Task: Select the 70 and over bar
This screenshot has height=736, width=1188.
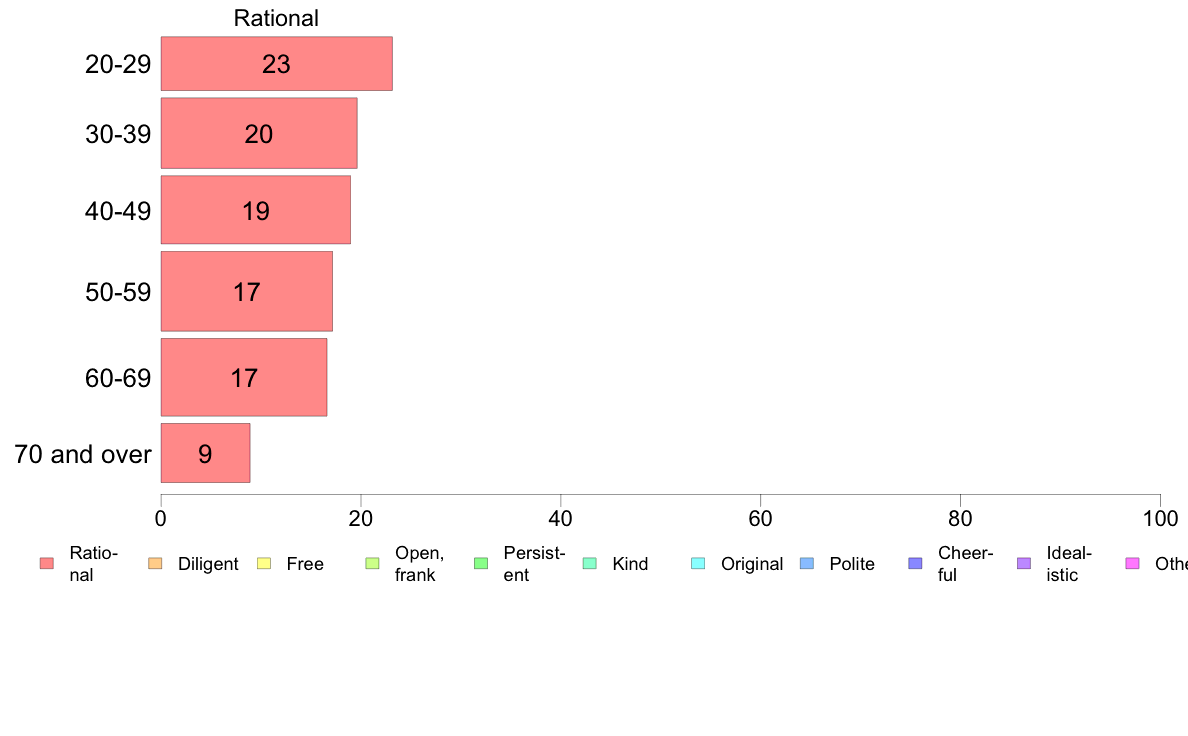Action: click(x=205, y=453)
